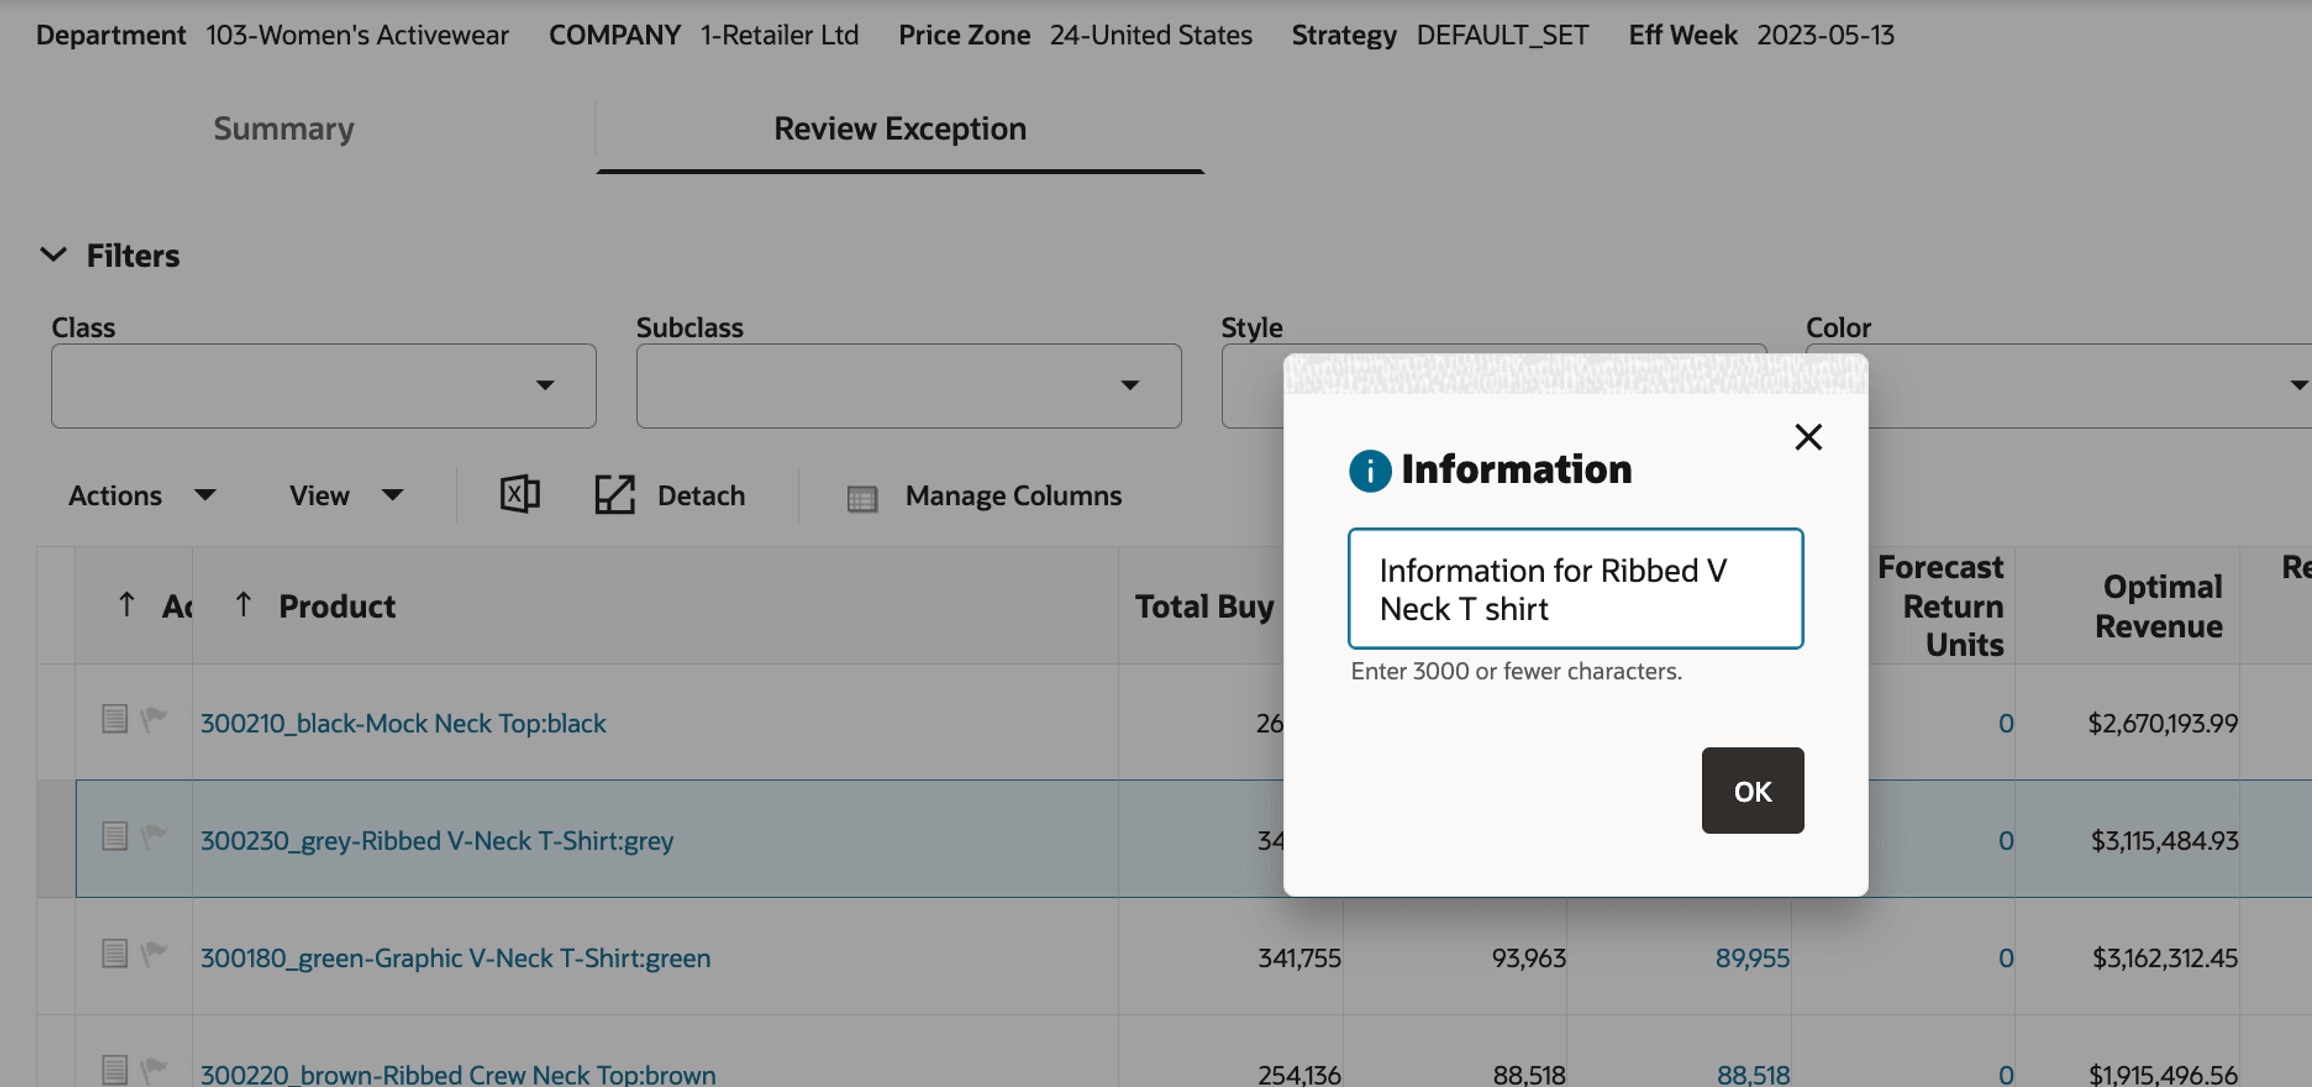
Task: Switch to the Summary tab
Action: coord(284,129)
